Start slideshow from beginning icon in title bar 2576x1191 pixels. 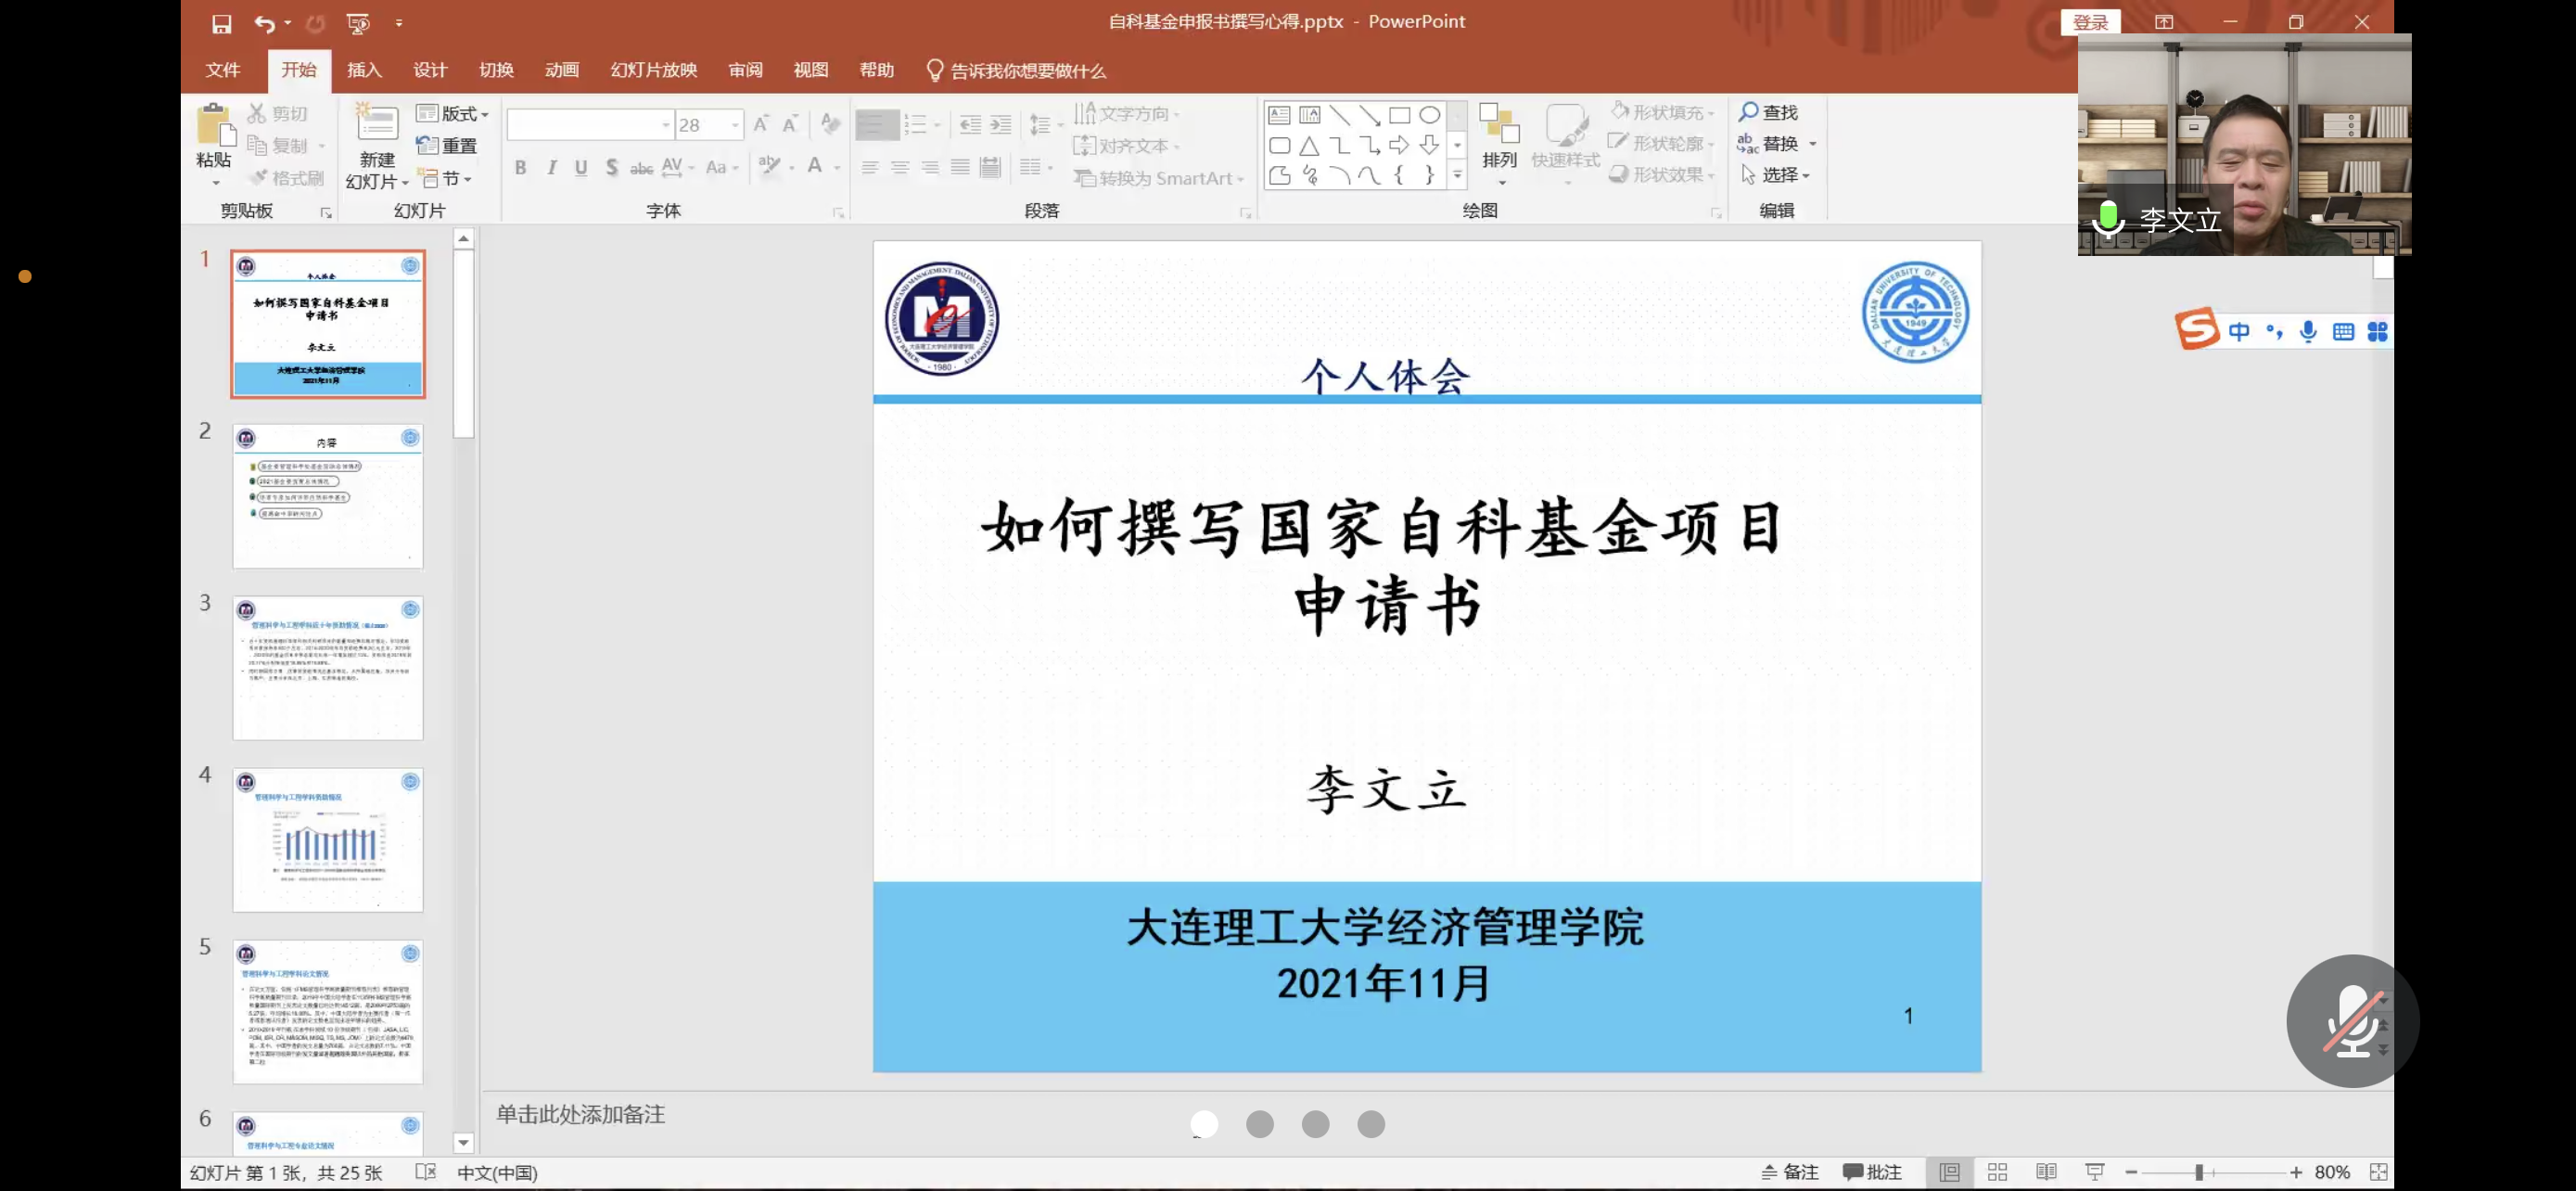pyautogui.click(x=357, y=23)
